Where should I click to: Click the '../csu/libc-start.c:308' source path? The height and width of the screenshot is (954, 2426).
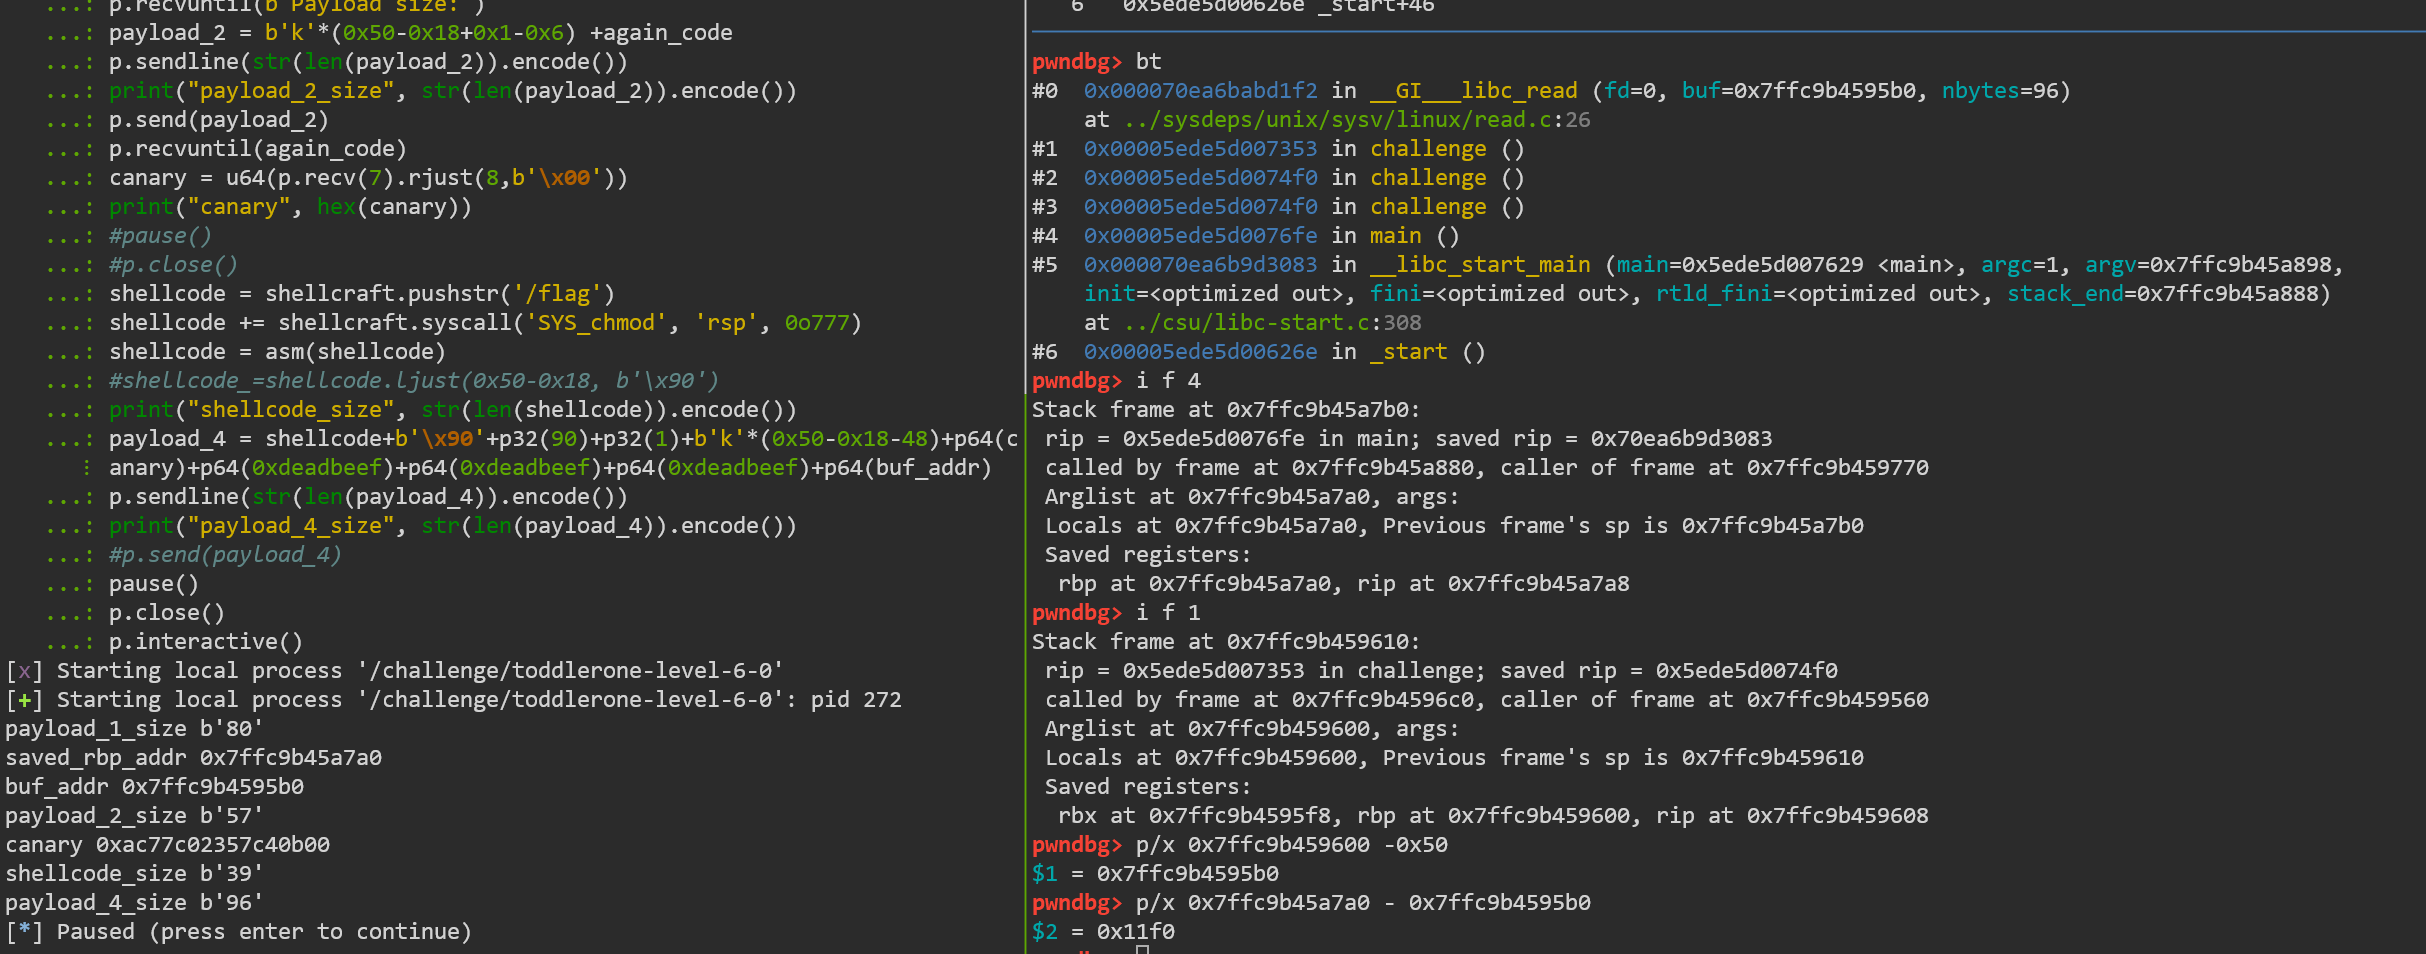tap(1271, 323)
